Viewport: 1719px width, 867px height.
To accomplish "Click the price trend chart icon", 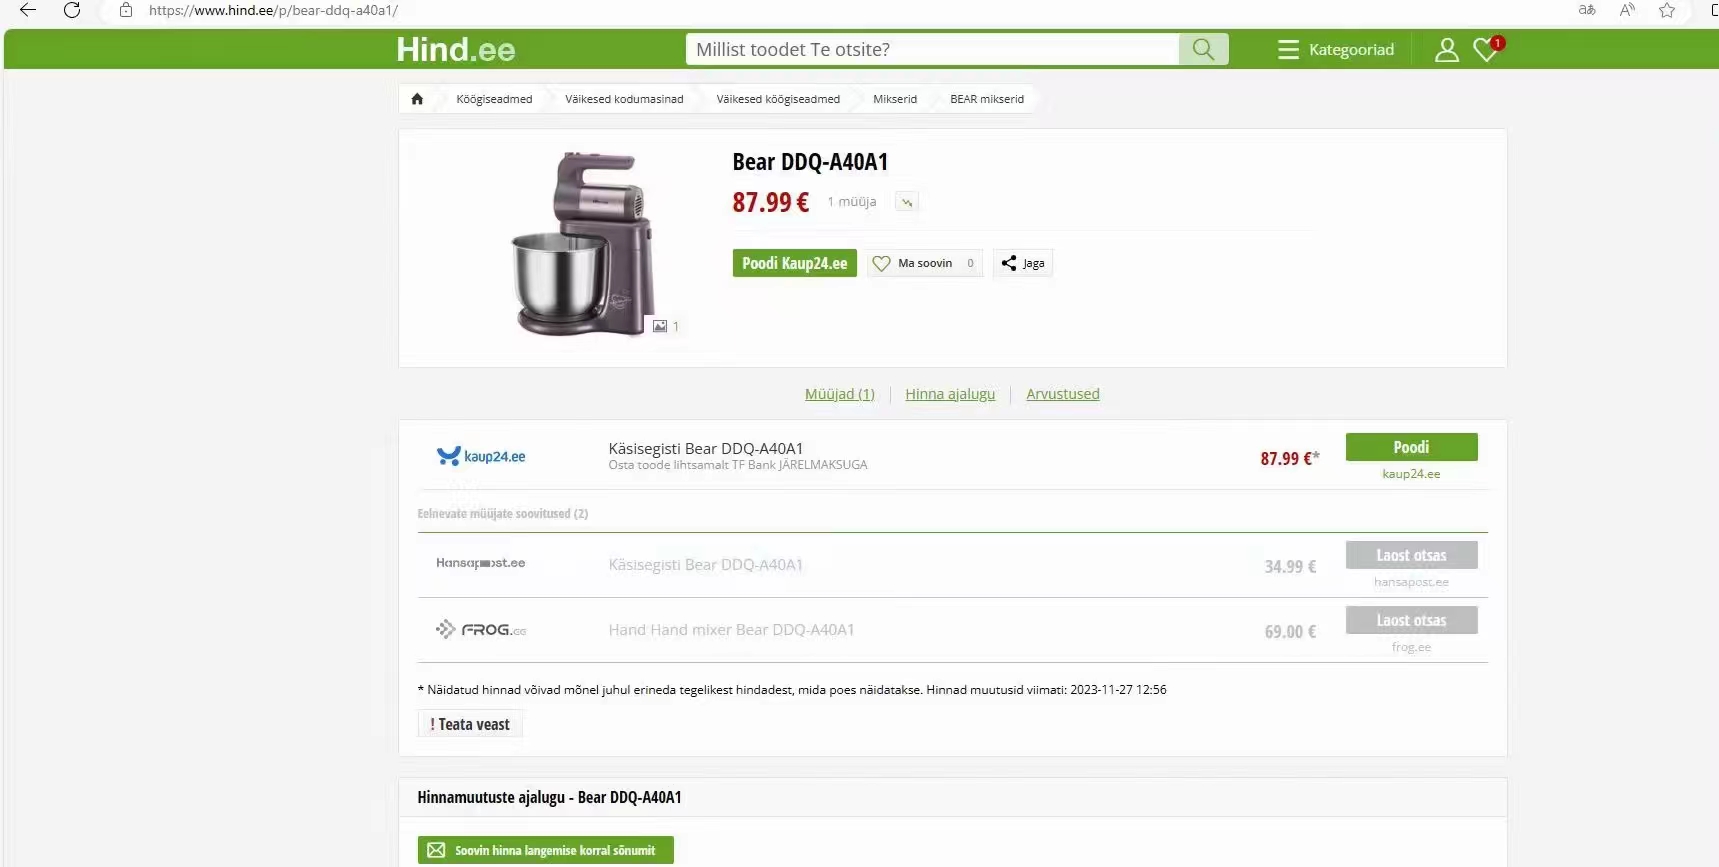I will (x=907, y=202).
